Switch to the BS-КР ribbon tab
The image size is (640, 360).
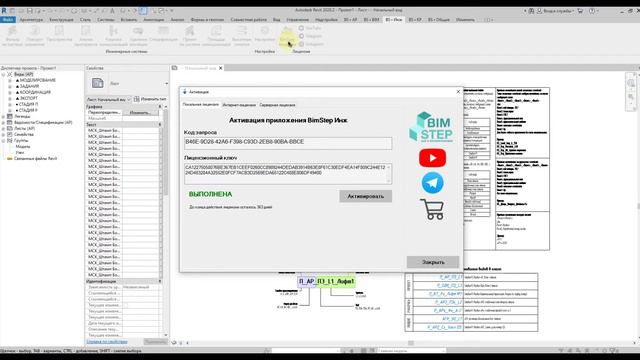pos(415,20)
